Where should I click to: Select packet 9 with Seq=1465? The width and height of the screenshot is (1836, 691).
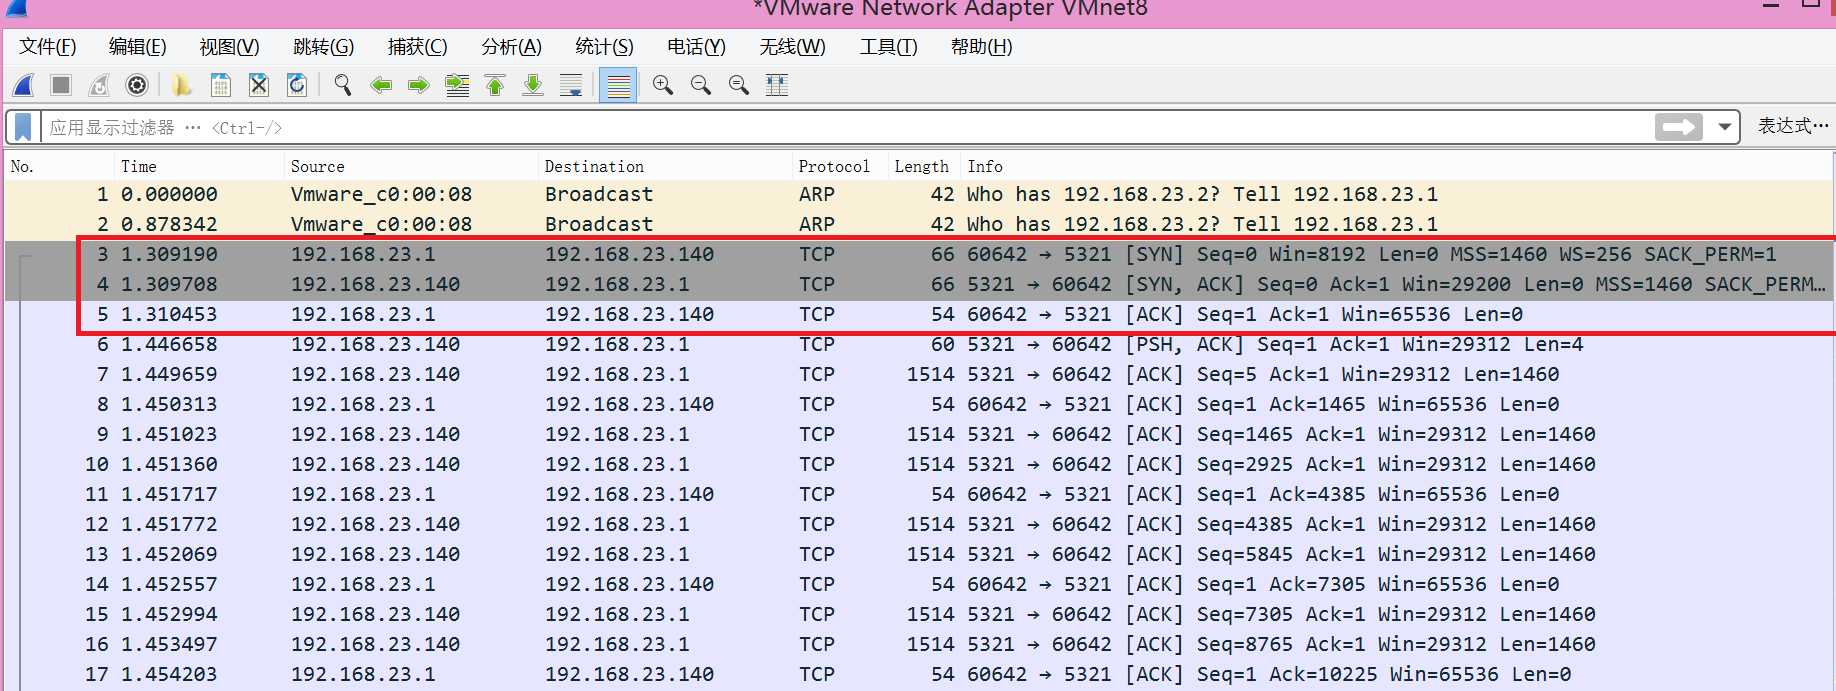919,434
